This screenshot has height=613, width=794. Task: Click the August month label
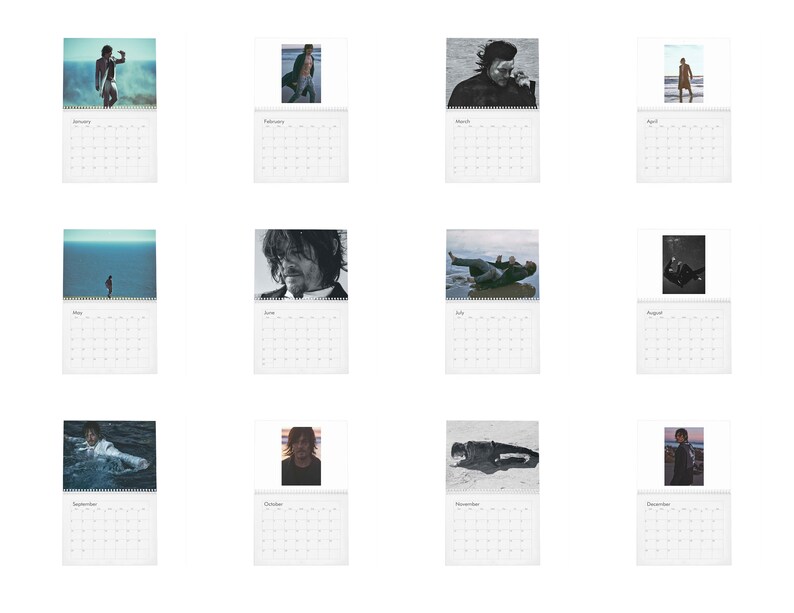coord(654,313)
